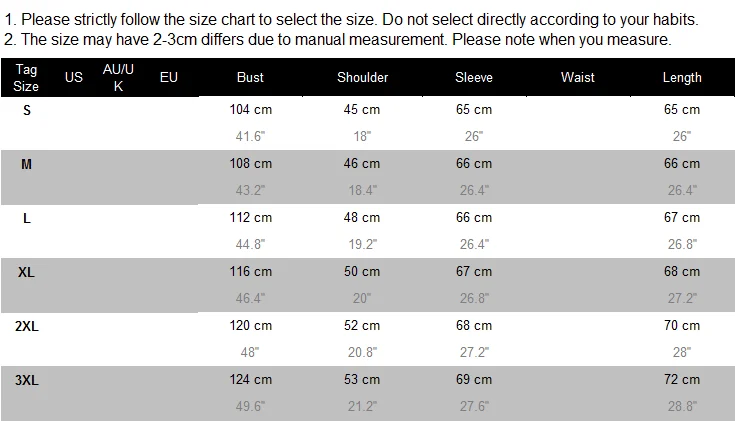Click the 72 cm length value

682,380
